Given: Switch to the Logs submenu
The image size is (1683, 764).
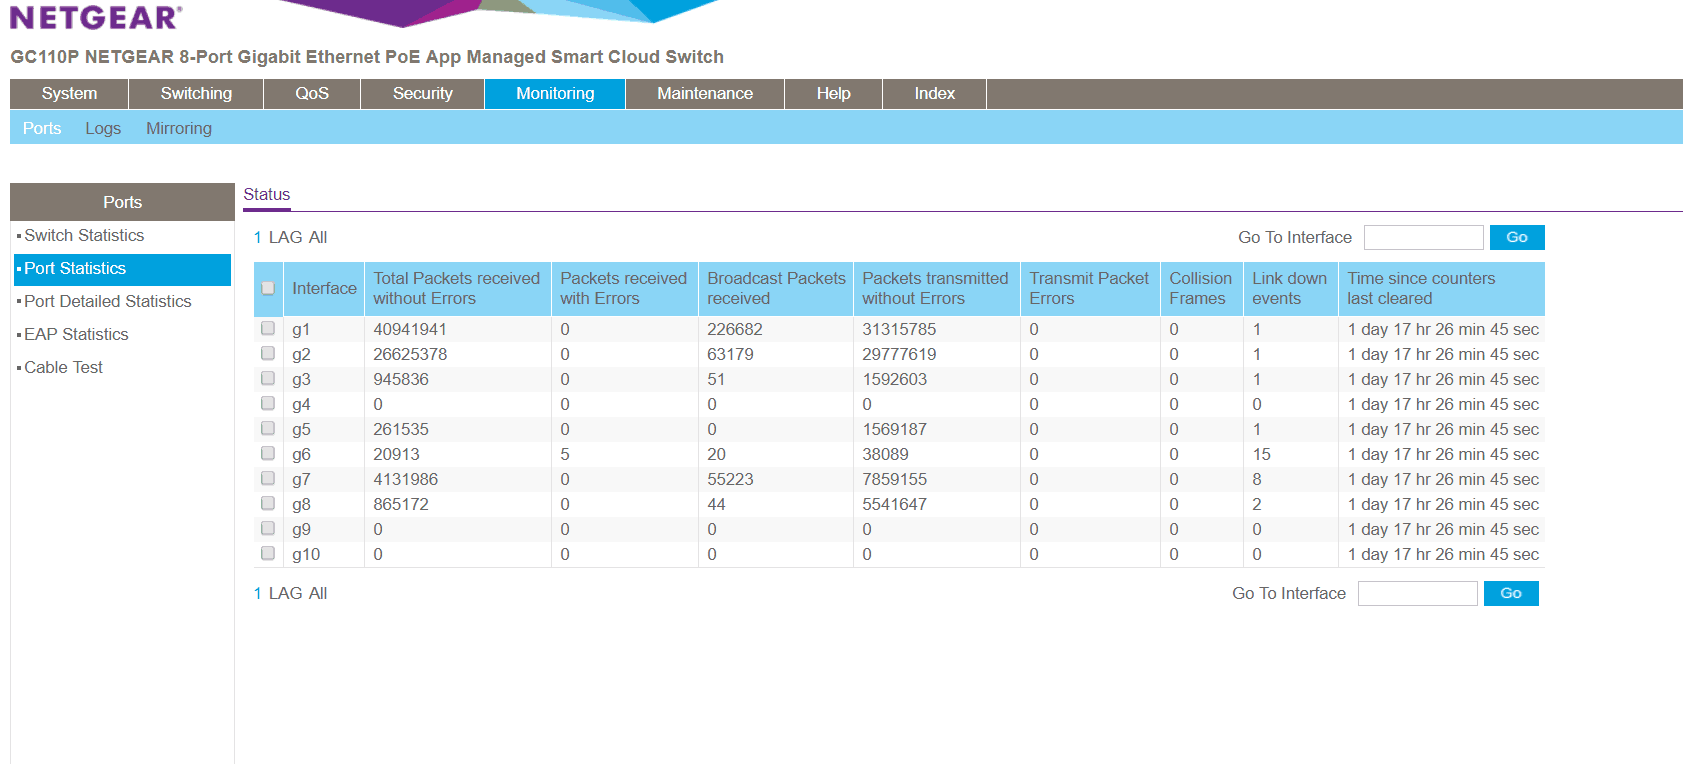Looking at the screenshot, I should [x=103, y=128].
